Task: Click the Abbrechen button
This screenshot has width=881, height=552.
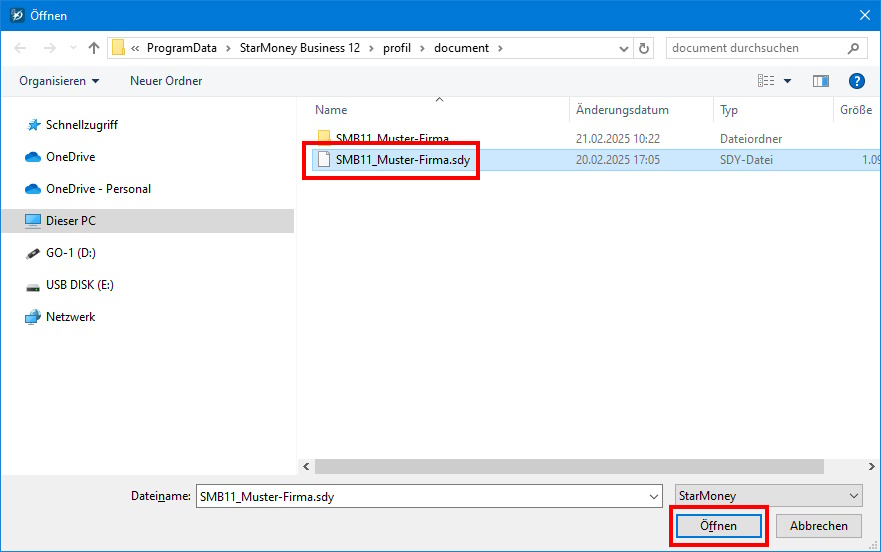Action: point(819,526)
